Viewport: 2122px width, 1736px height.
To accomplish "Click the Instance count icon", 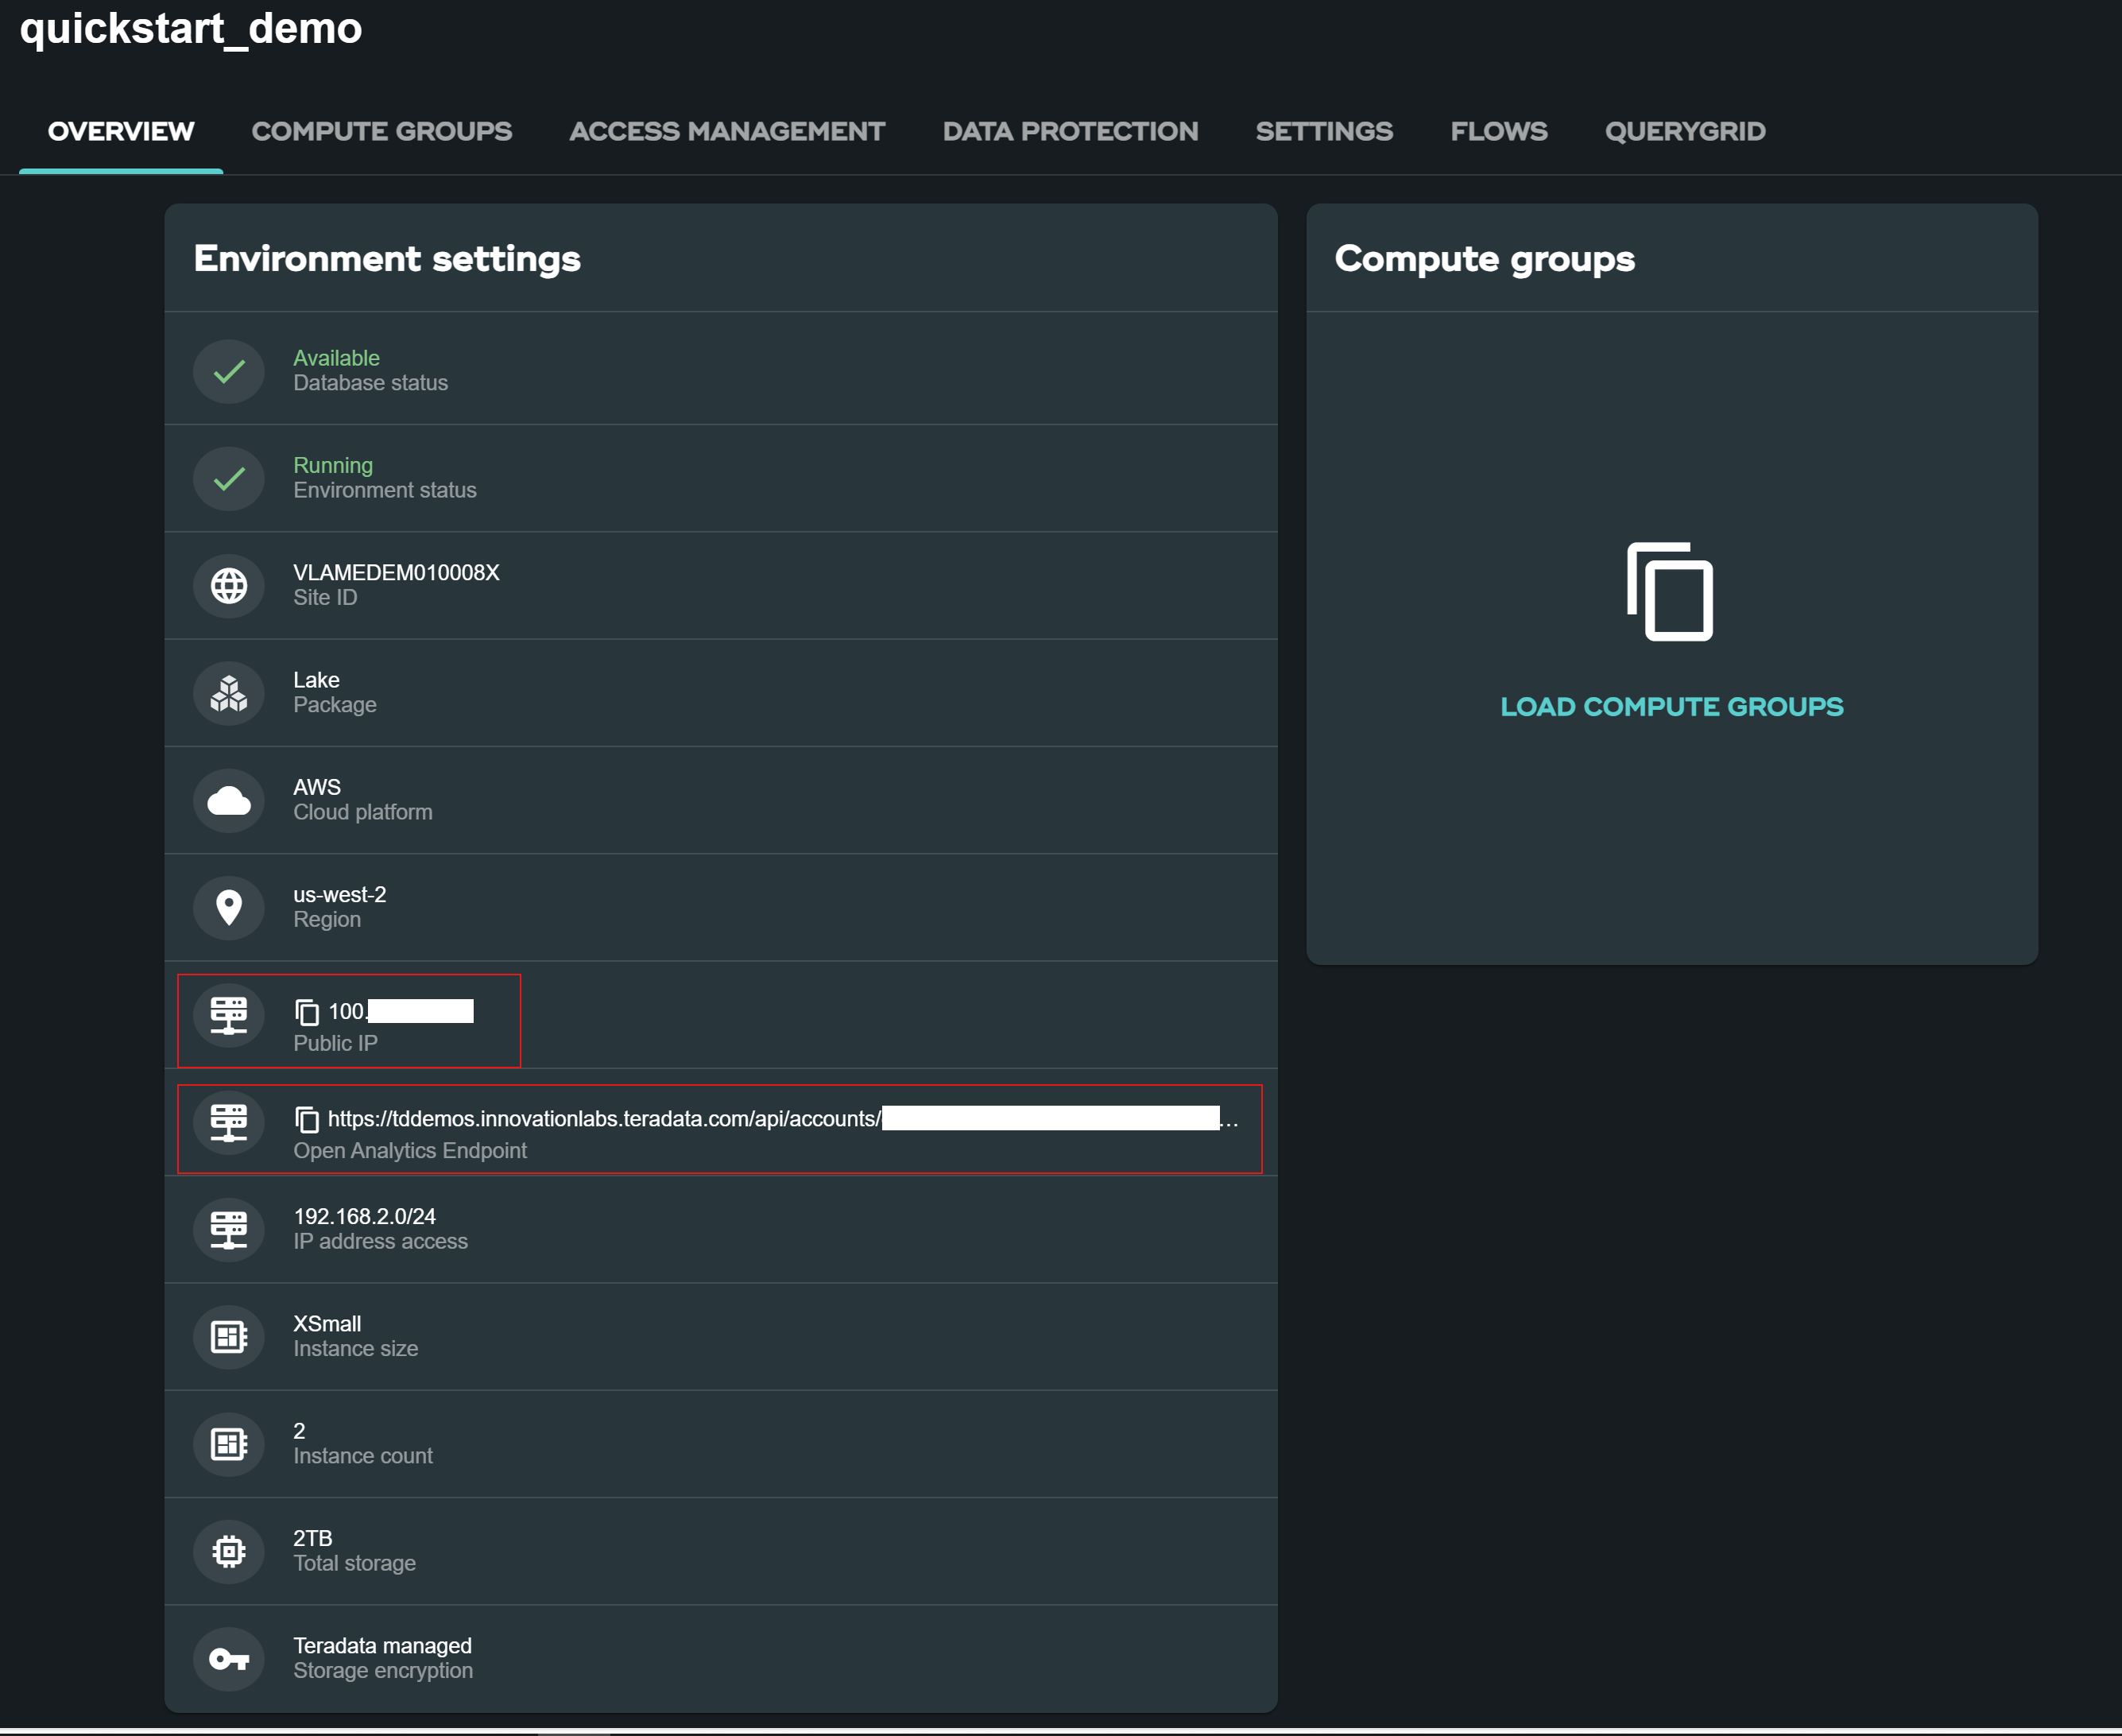I will coord(229,1444).
